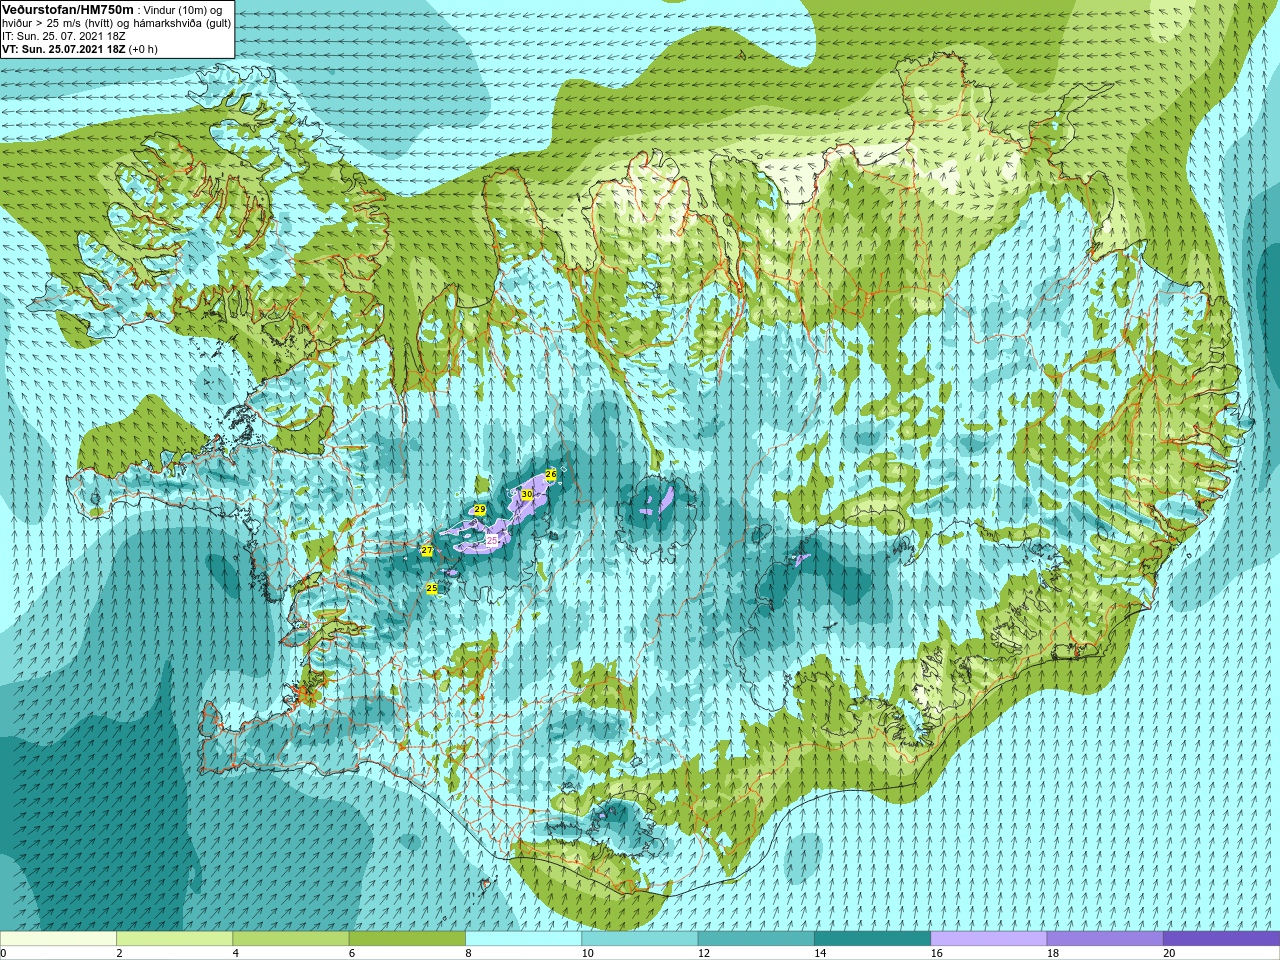The height and width of the screenshot is (960, 1280).
Task: Click the 14–16 m/s dark teal legend swatch
Action: (872, 939)
